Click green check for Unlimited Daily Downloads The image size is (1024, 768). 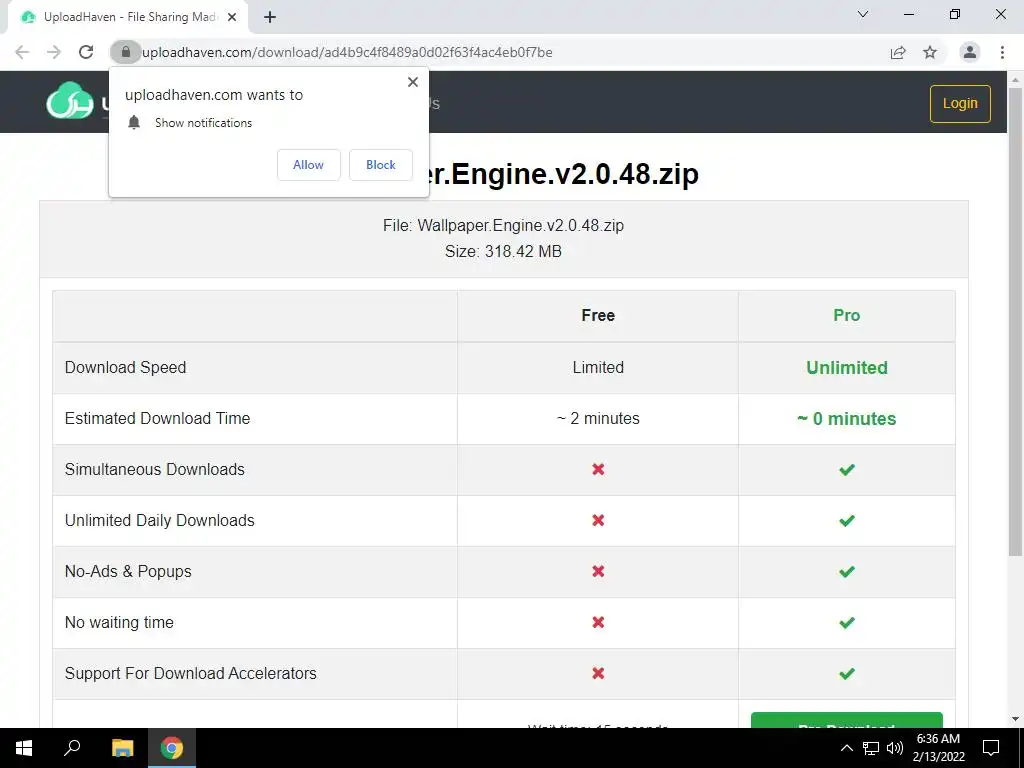tap(846, 520)
